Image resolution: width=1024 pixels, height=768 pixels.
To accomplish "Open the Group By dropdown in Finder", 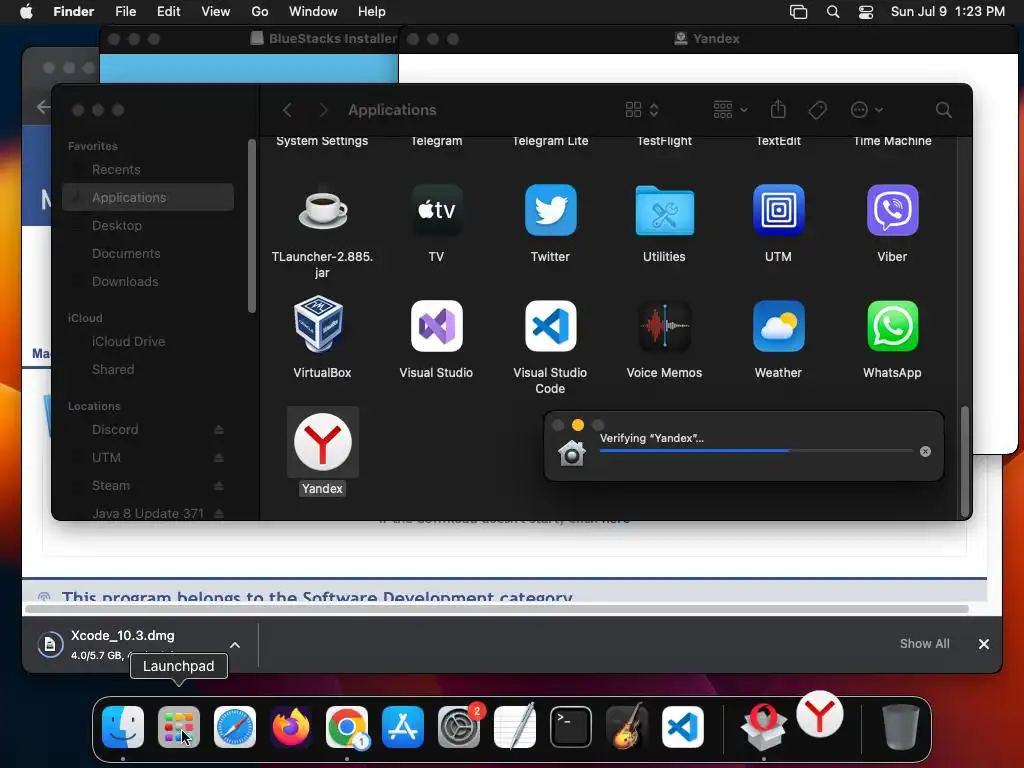I will point(730,110).
